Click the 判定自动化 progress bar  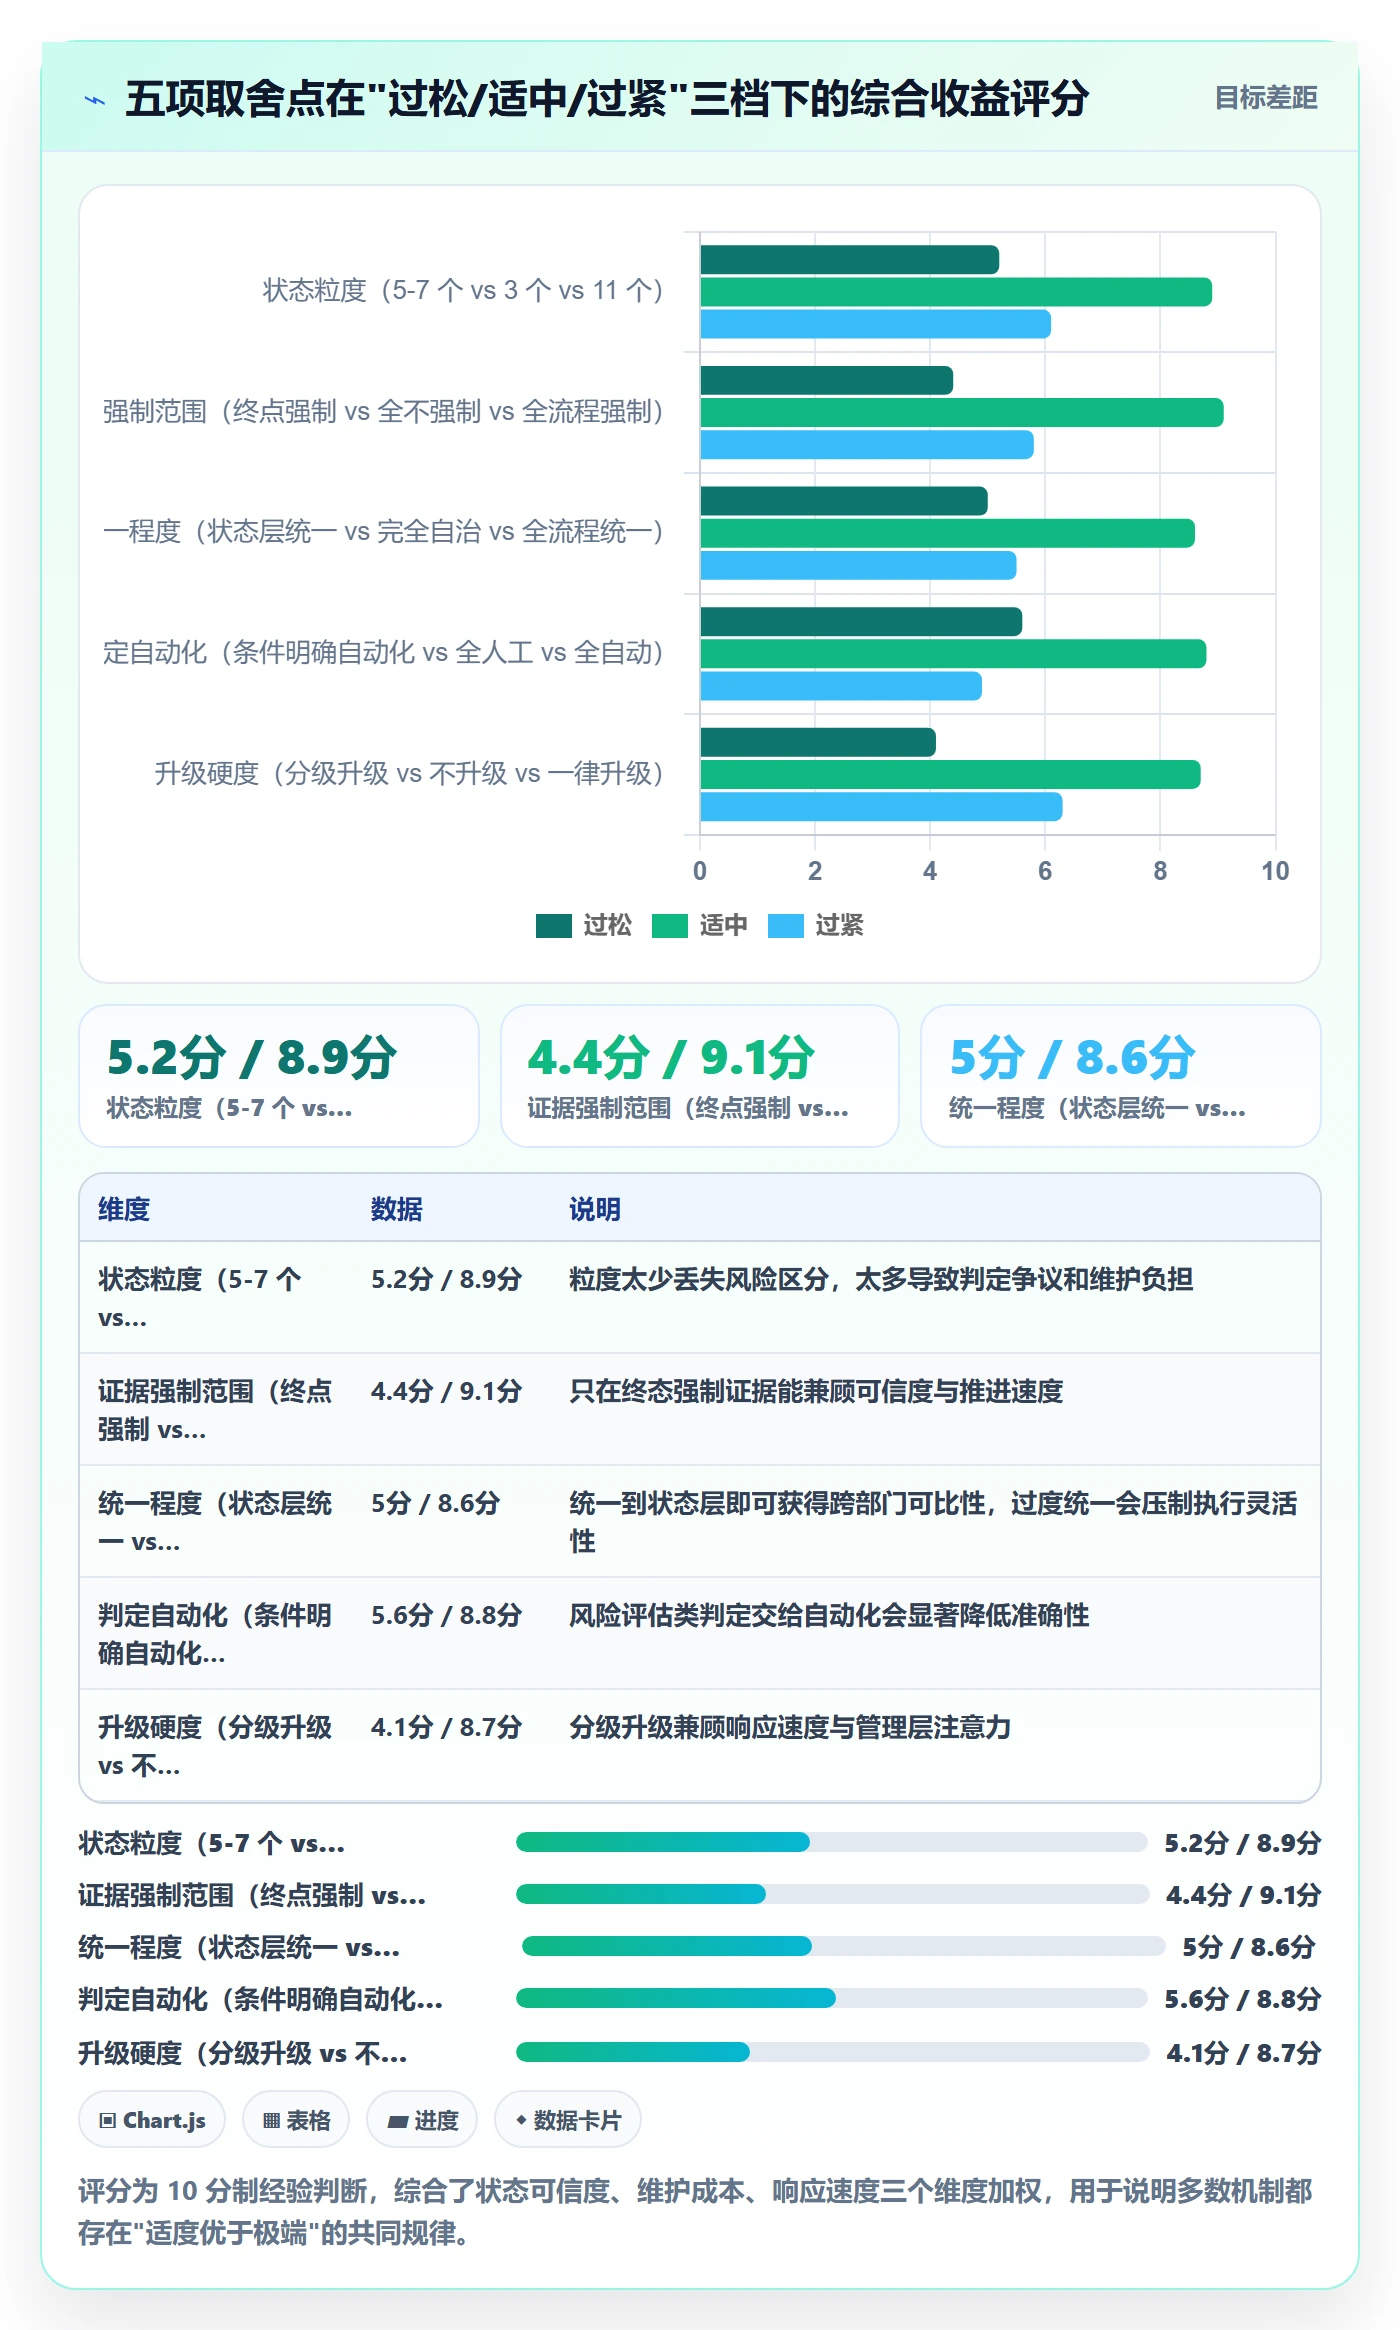pyautogui.click(x=831, y=1998)
